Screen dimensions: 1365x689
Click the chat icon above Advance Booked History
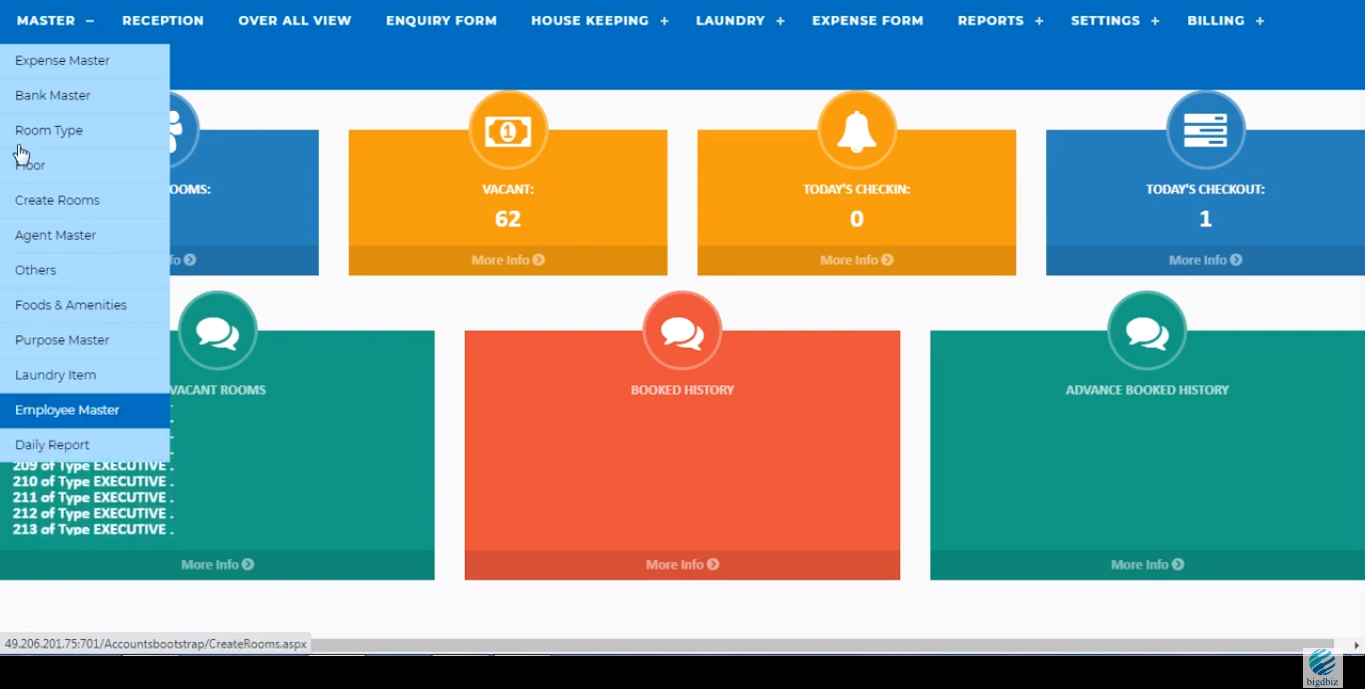[1147, 332]
